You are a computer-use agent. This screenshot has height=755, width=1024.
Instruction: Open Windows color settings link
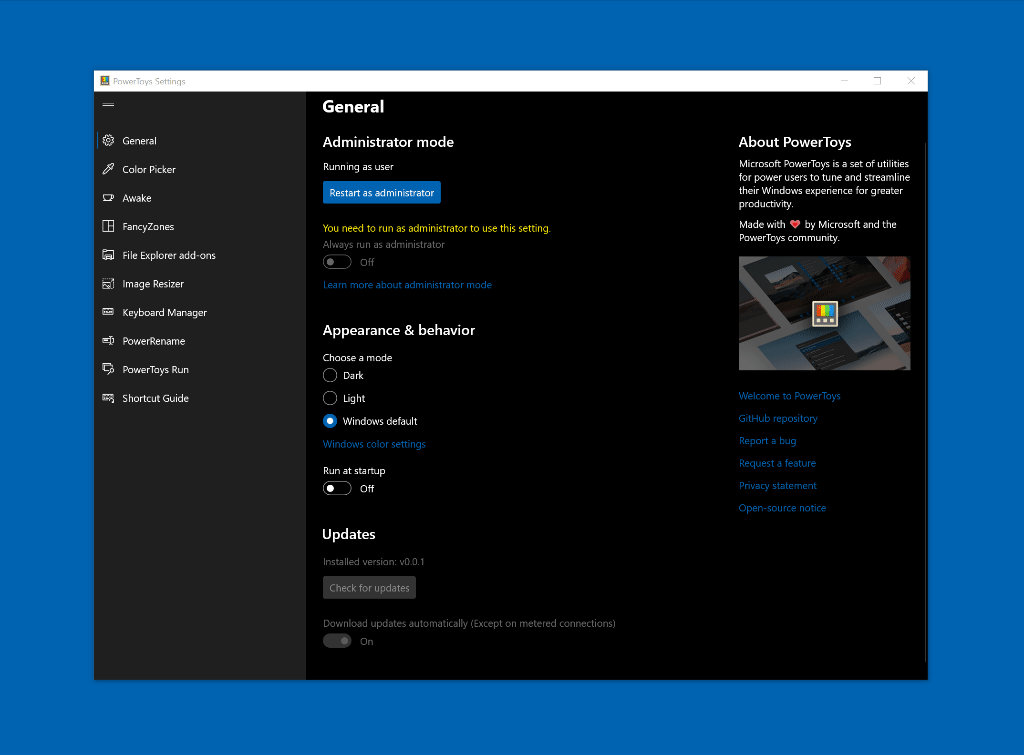click(x=374, y=444)
